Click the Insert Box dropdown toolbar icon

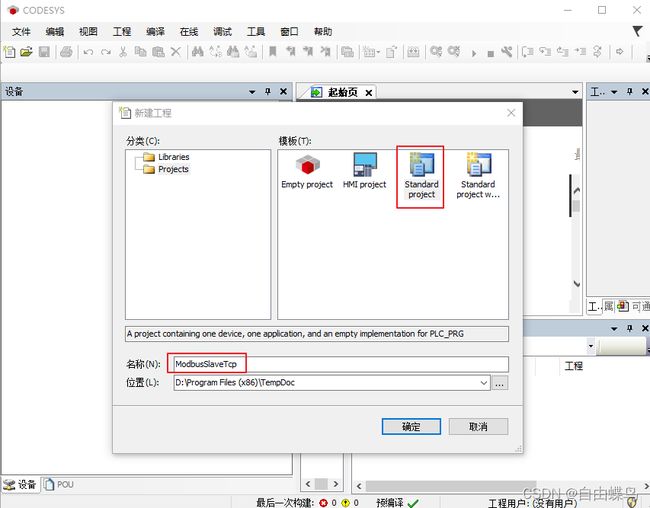[371, 52]
